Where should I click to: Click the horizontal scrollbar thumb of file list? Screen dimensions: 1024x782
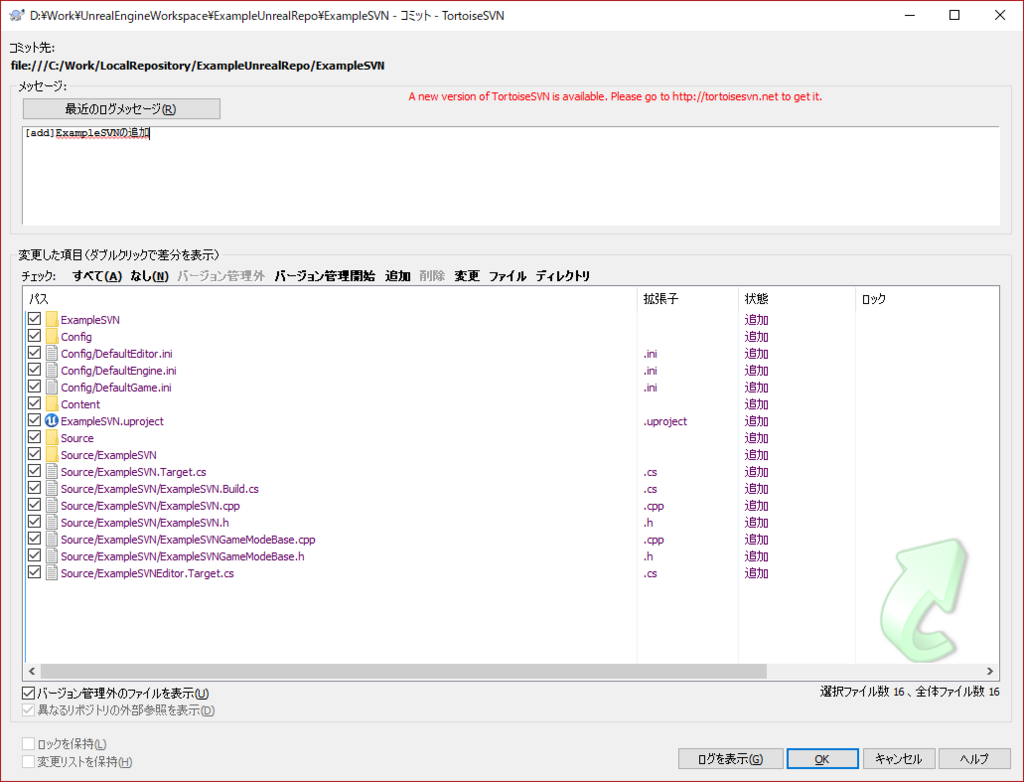pos(404,671)
